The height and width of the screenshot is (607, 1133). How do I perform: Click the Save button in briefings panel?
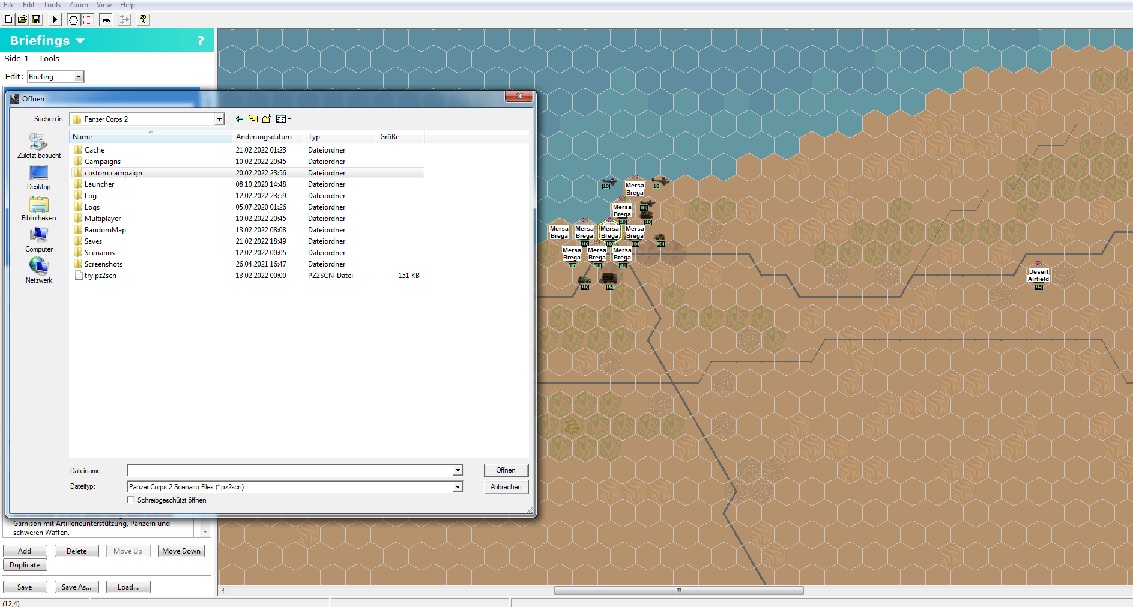25,587
